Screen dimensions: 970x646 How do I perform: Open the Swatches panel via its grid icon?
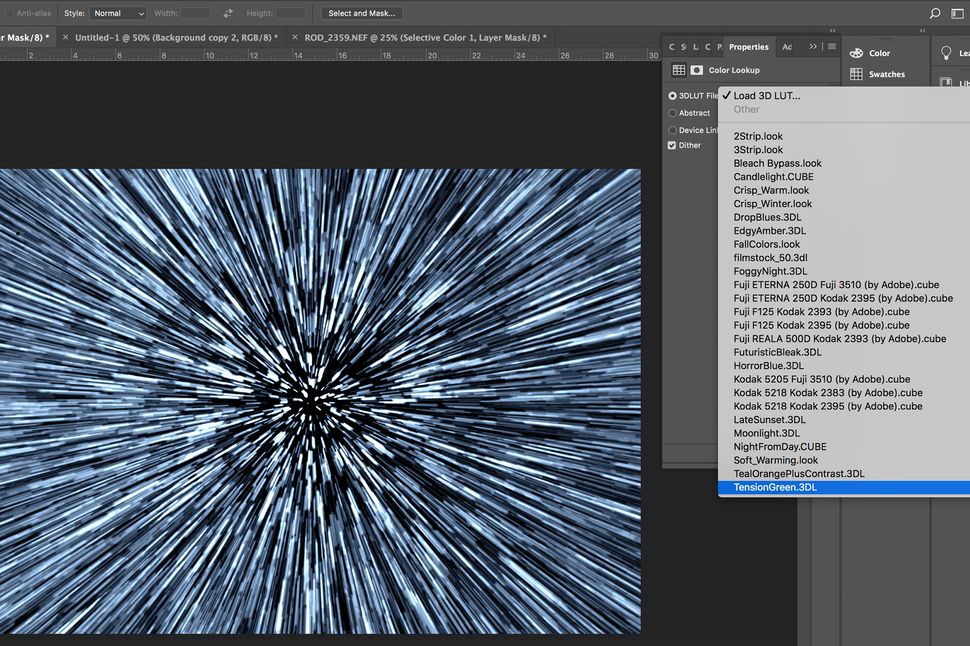(856, 74)
